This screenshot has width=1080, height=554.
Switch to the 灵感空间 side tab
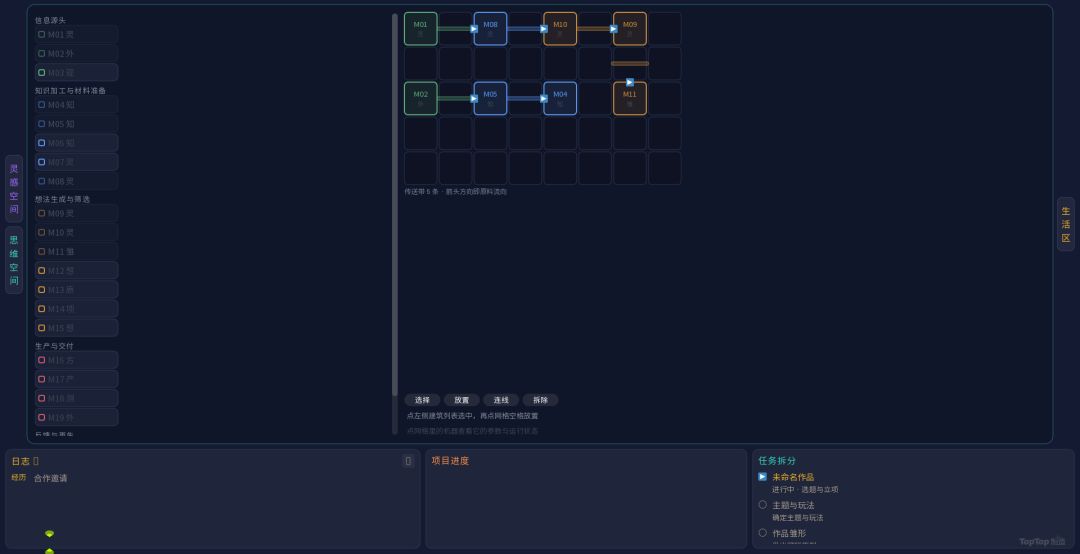pos(14,189)
